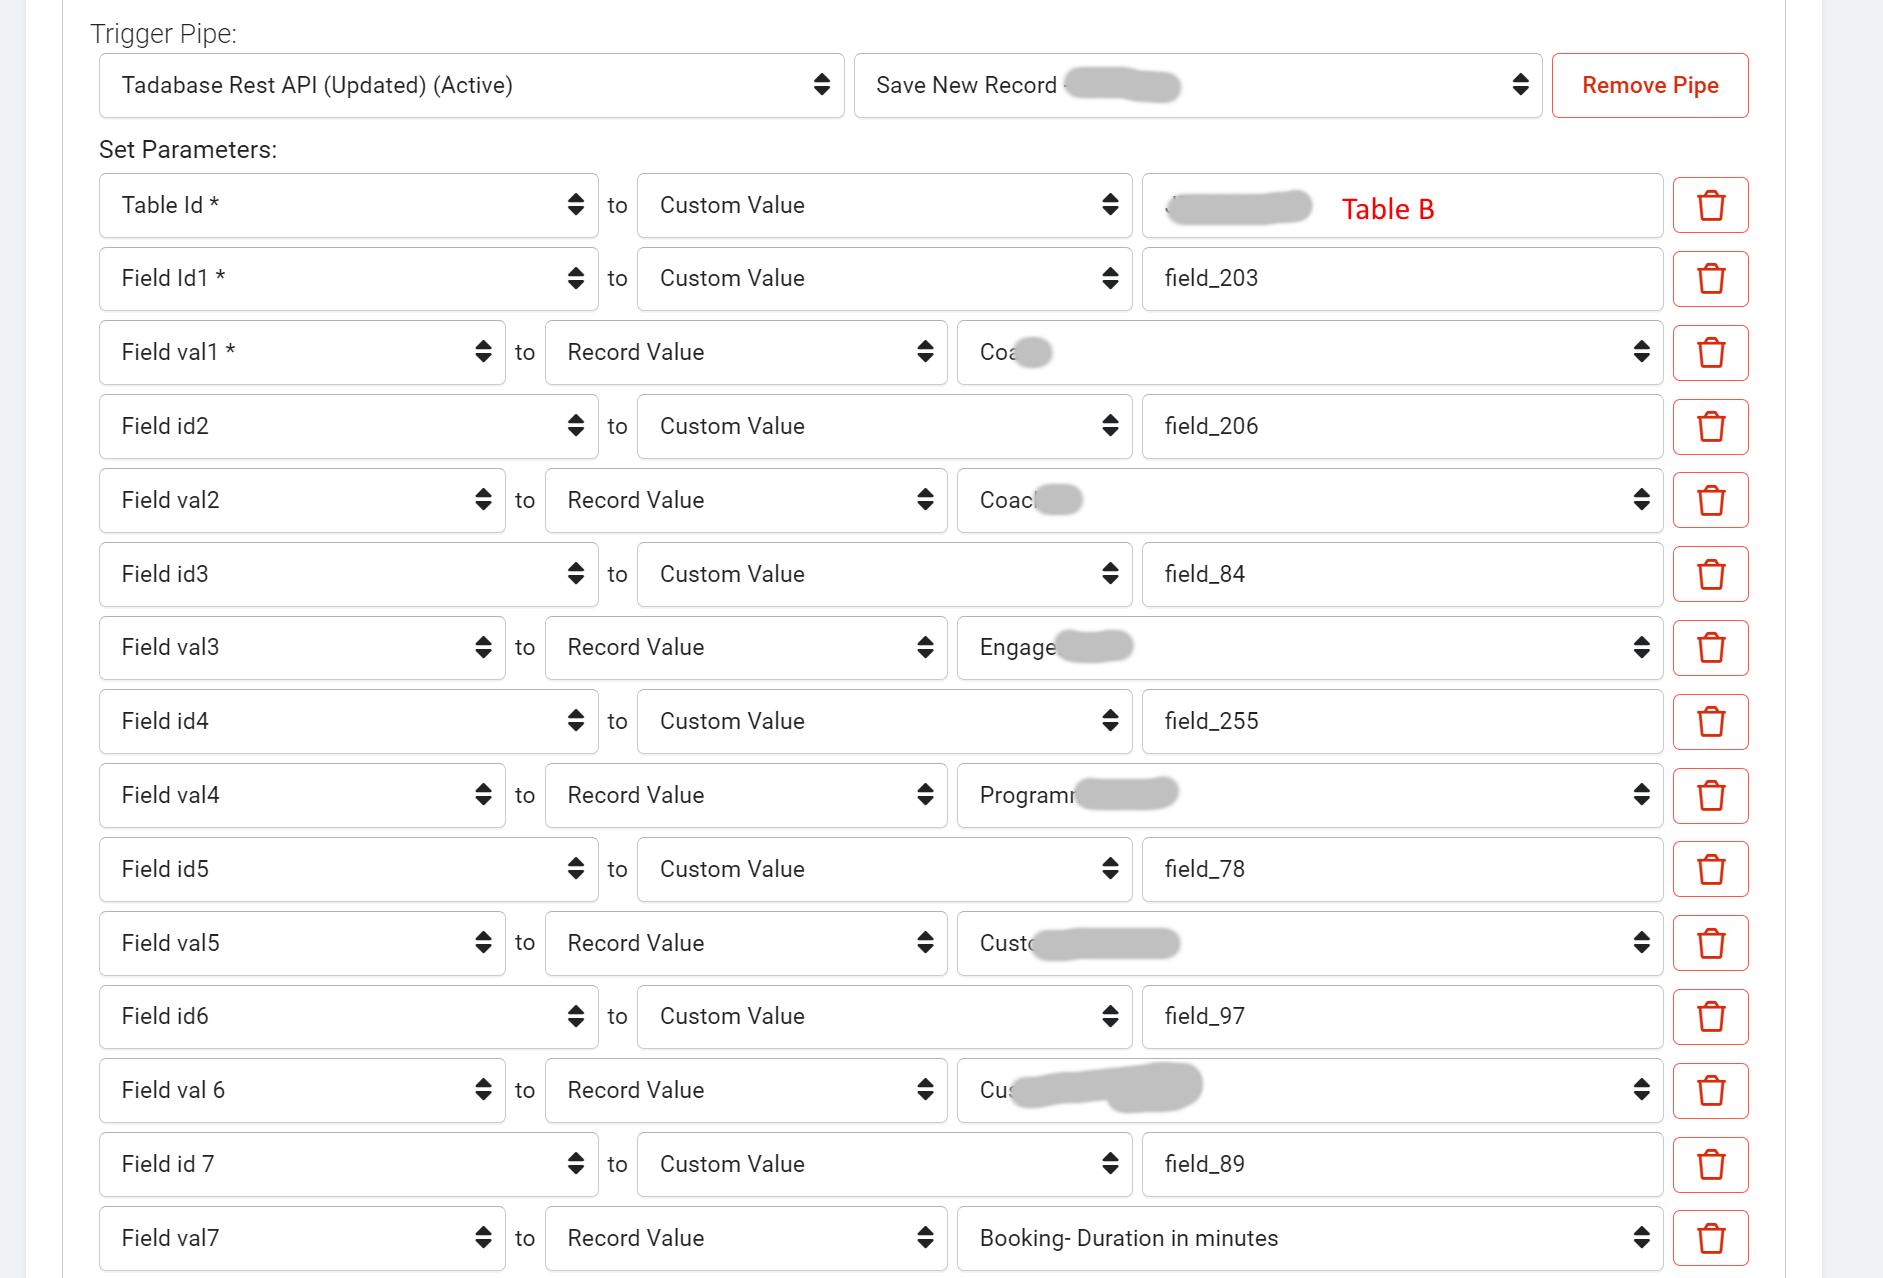This screenshot has height=1278, width=1883.
Task: Toggle the Field val7 Record Value dropdown
Action: click(x=745, y=1238)
